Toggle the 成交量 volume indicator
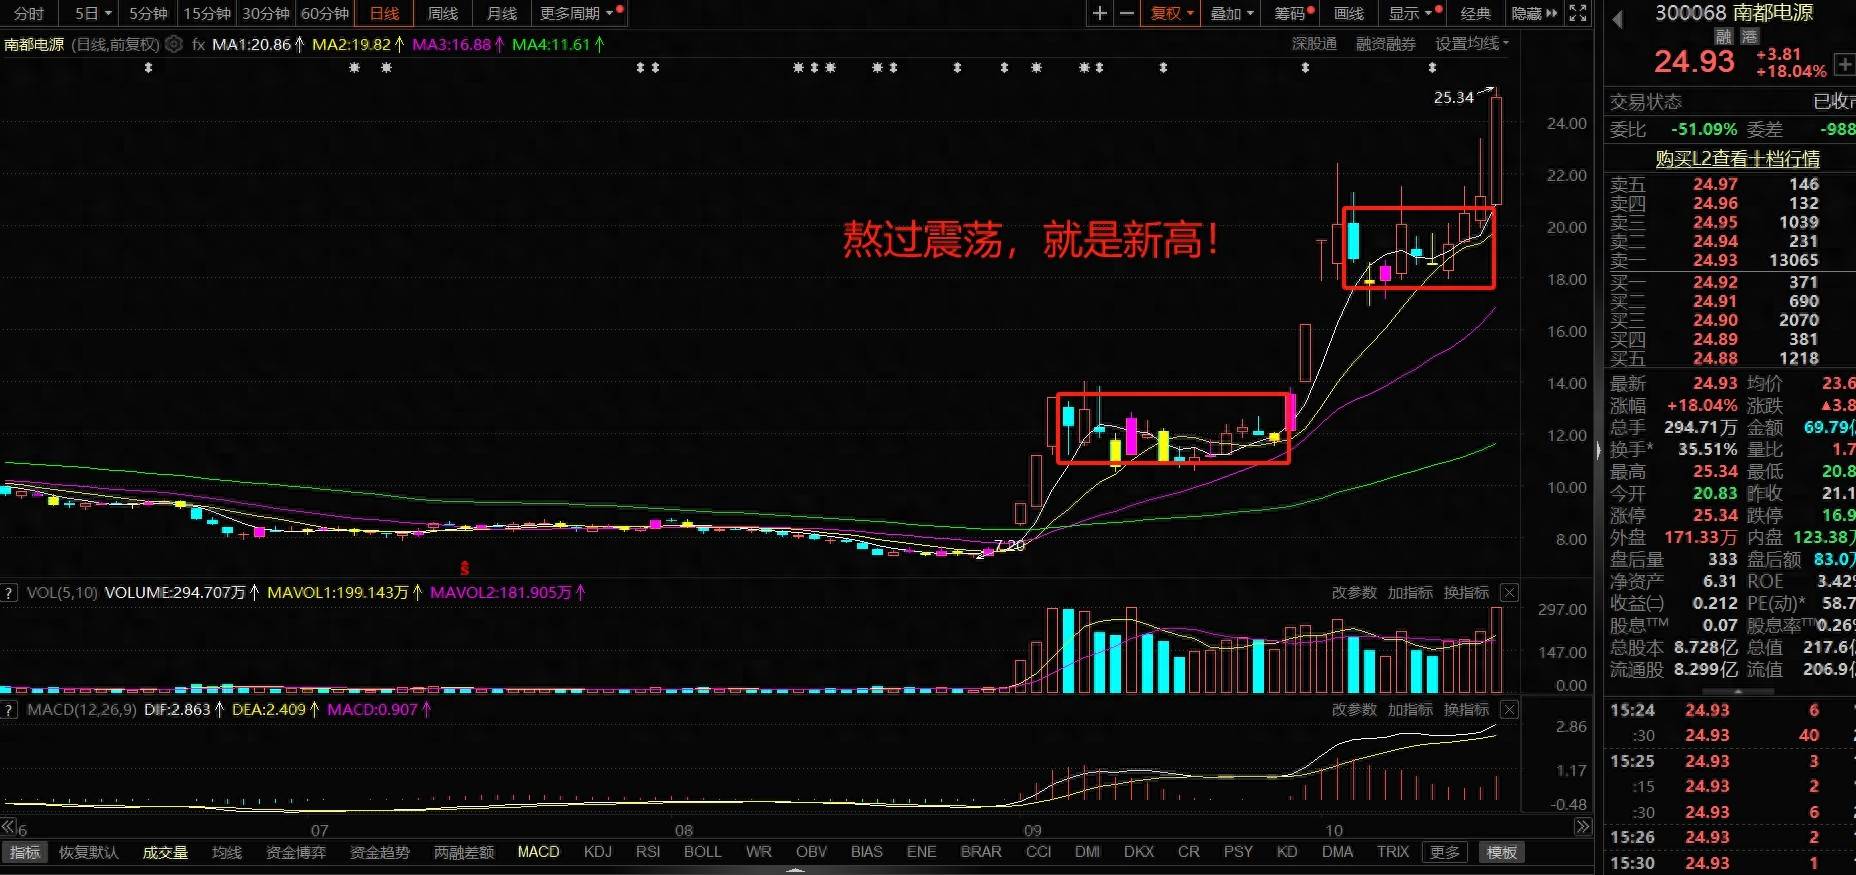The image size is (1856, 875). [x=165, y=852]
